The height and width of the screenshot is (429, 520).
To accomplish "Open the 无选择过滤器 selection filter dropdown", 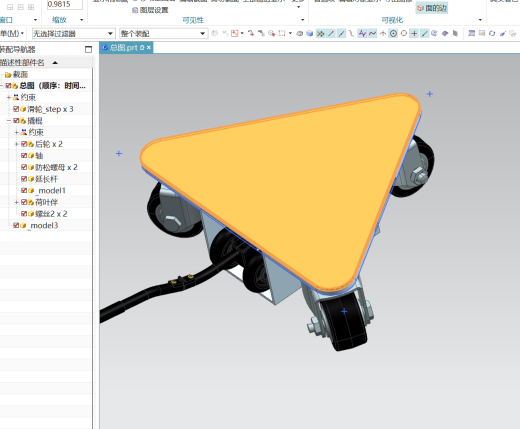I will pyautogui.click(x=110, y=34).
